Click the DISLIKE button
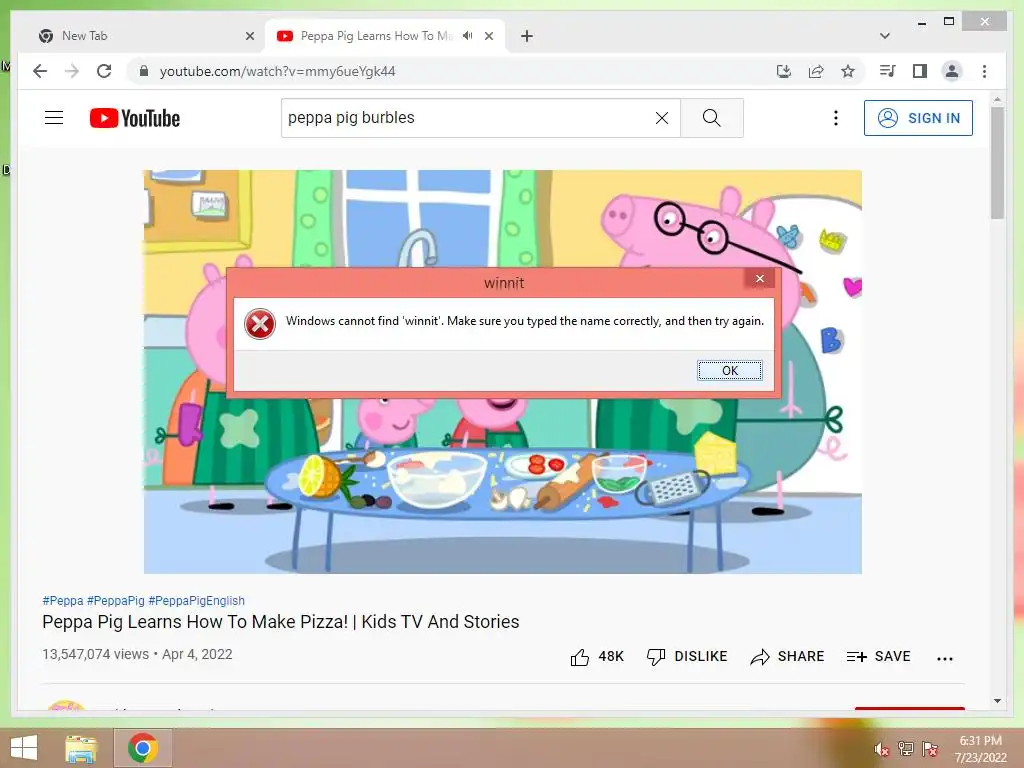The width and height of the screenshot is (1024, 768). [x=686, y=657]
